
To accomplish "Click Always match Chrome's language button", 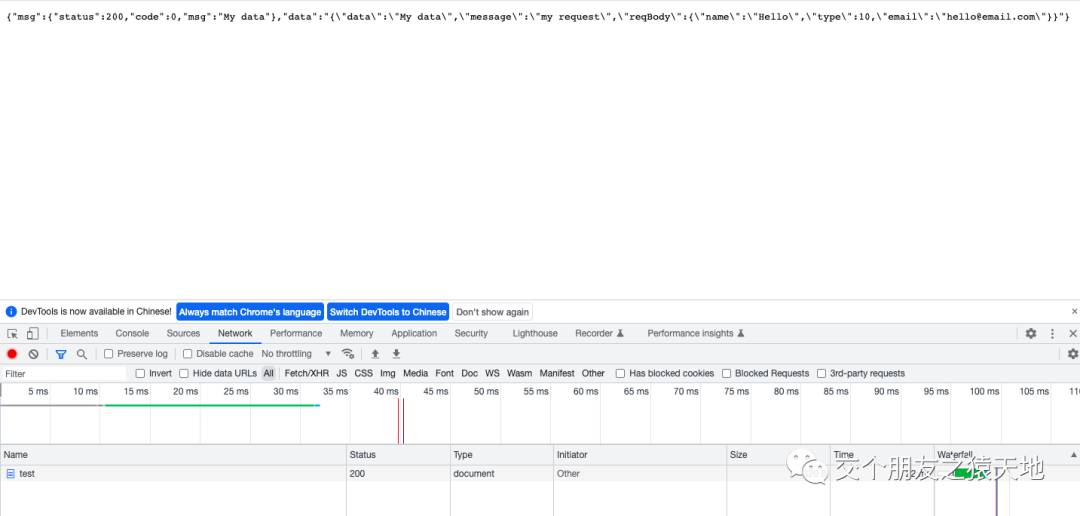I will 250,312.
